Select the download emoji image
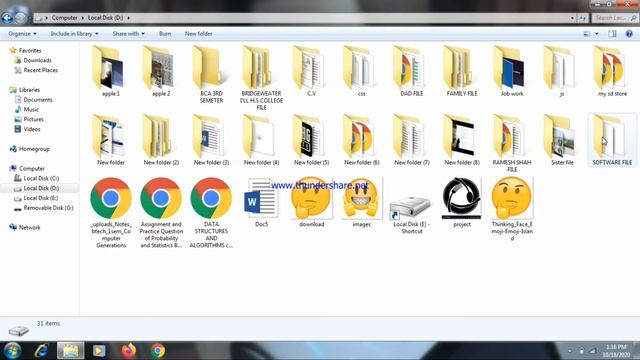This screenshot has height=360, width=640. (311, 202)
